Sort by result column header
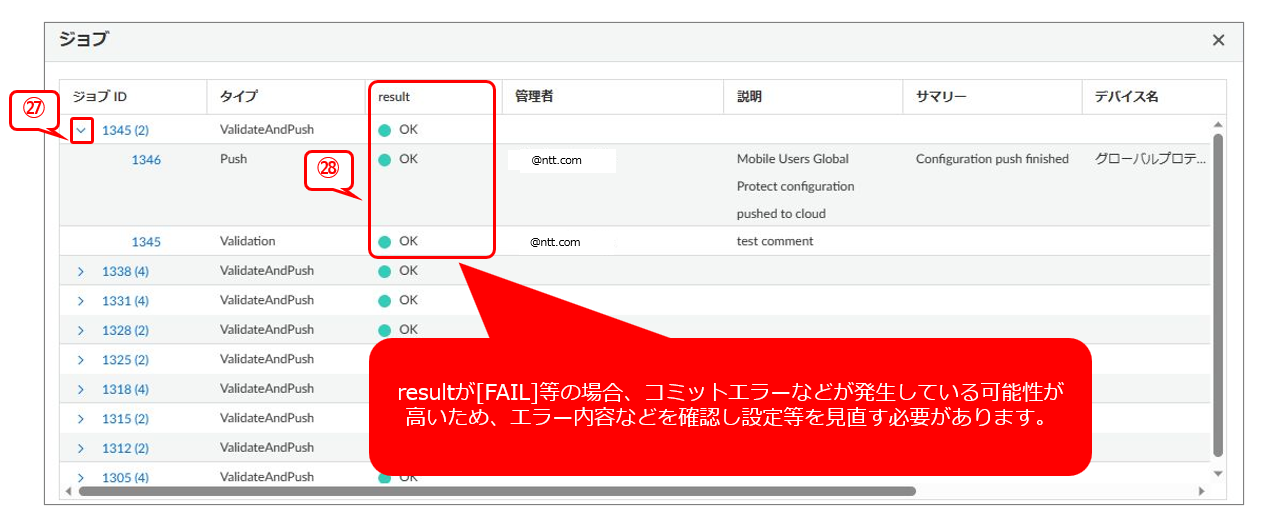Viewport: 1261px width, 520px height. pyautogui.click(x=394, y=97)
